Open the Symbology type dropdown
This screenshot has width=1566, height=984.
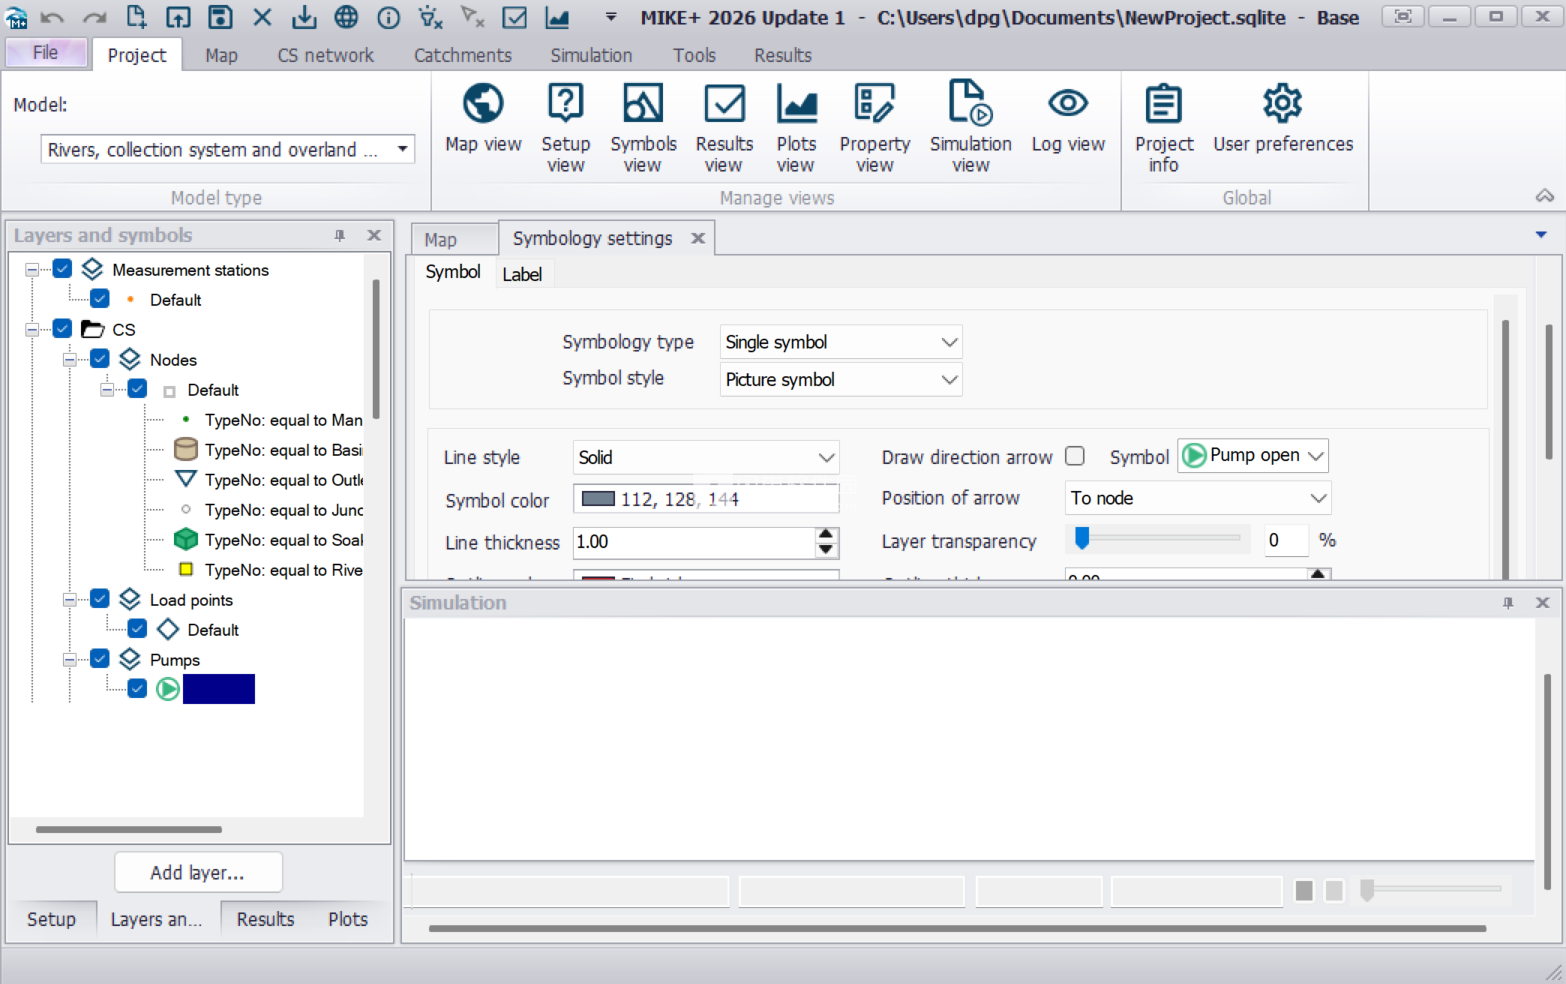[x=841, y=342]
